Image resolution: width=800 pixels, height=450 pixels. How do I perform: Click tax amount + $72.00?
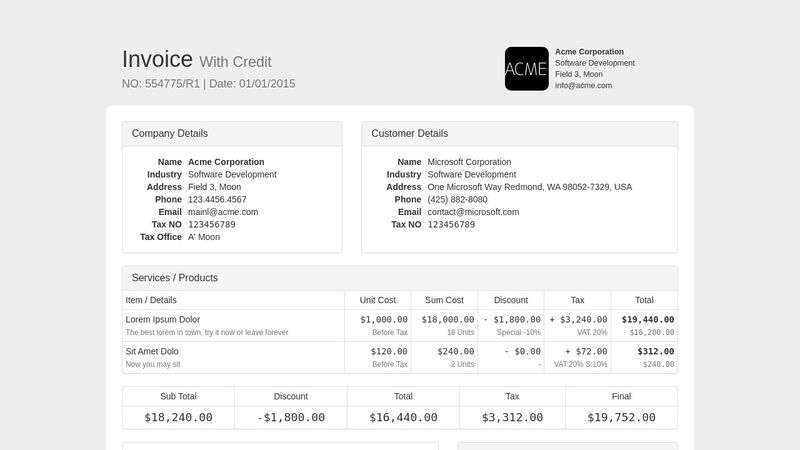coord(586,352)
